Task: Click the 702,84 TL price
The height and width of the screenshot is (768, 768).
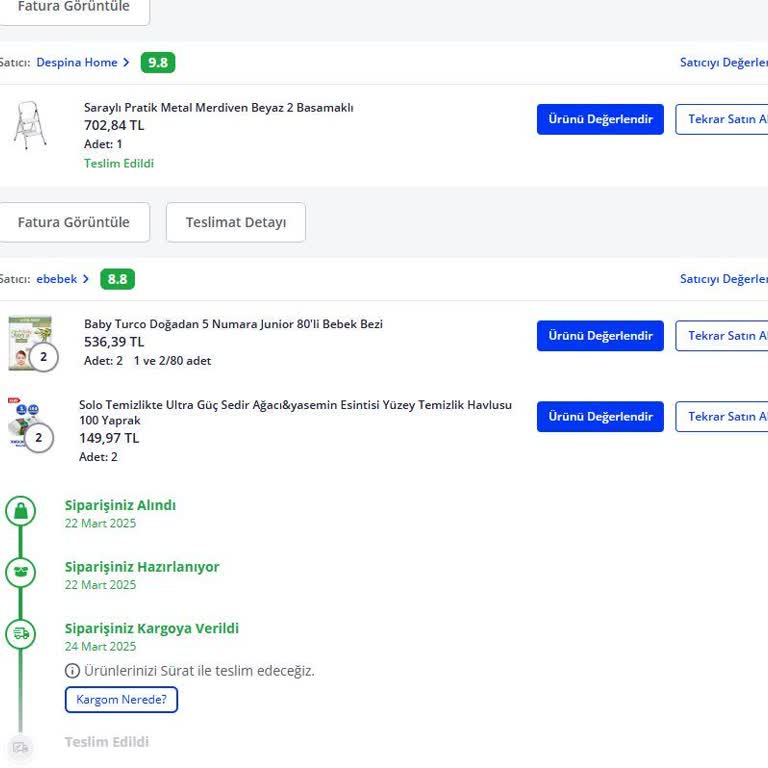Action: 114,125
